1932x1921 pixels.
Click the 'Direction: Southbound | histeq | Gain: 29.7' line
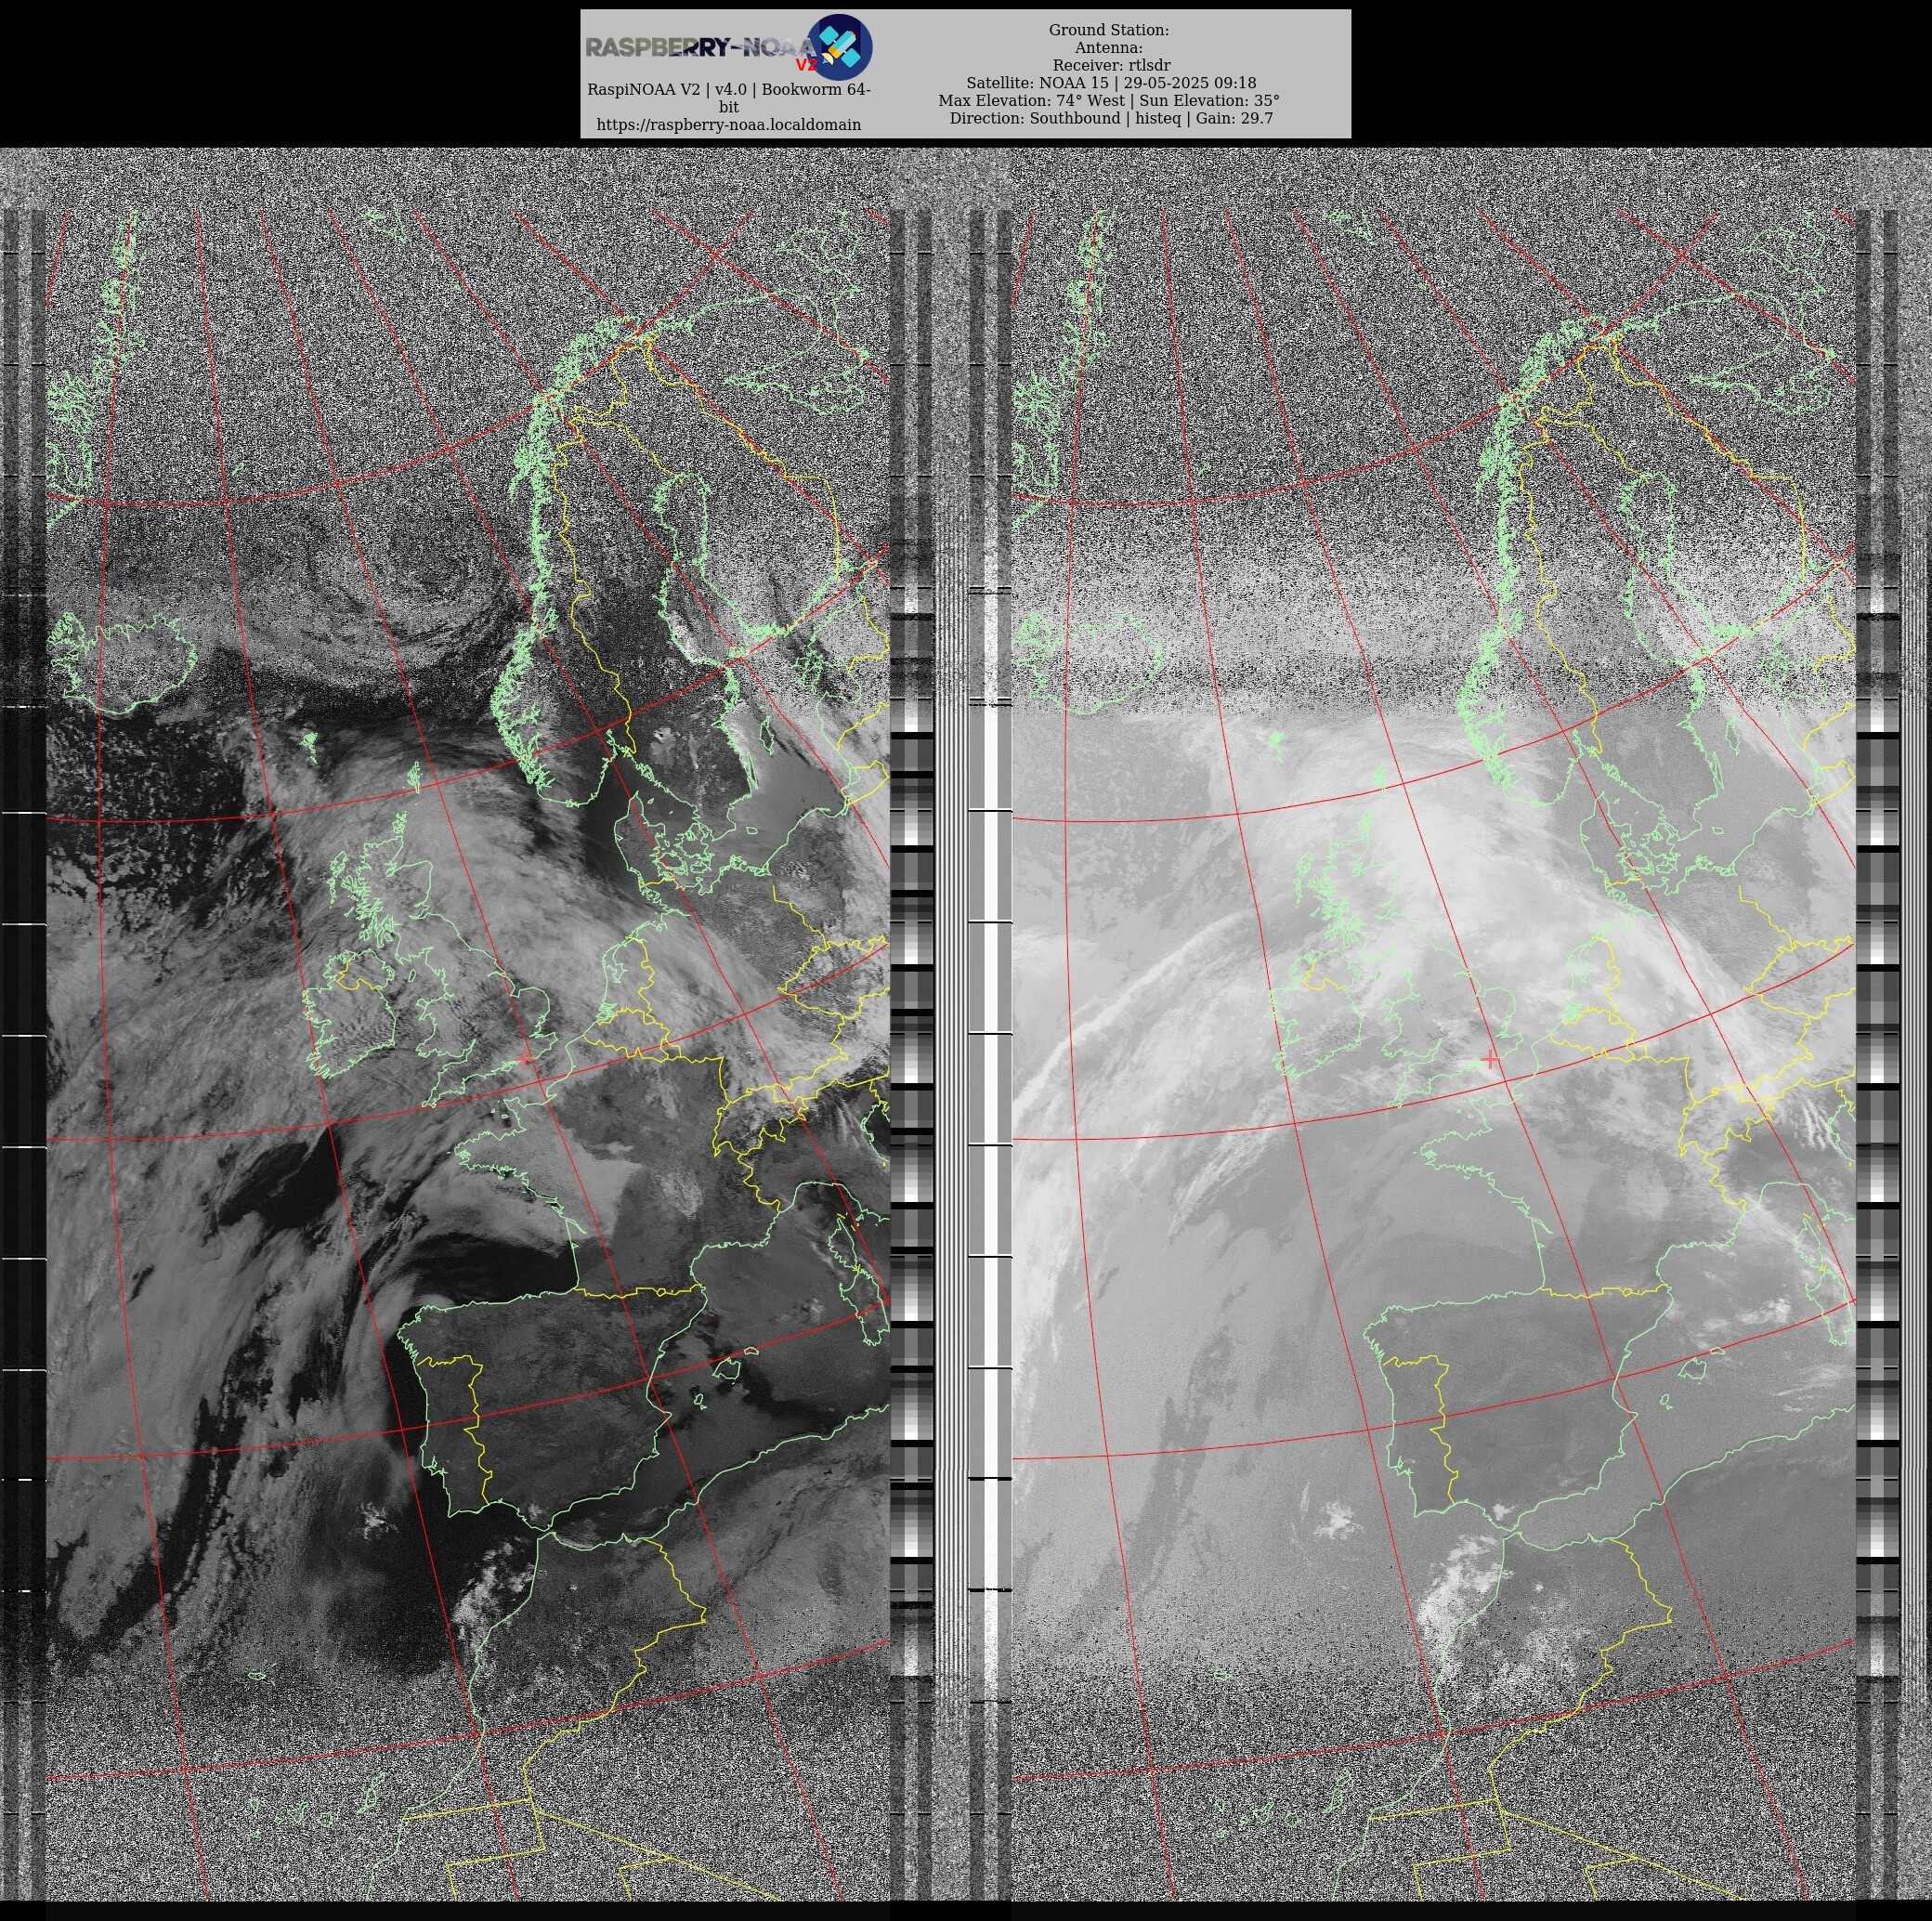click(x=1110, y=118)
